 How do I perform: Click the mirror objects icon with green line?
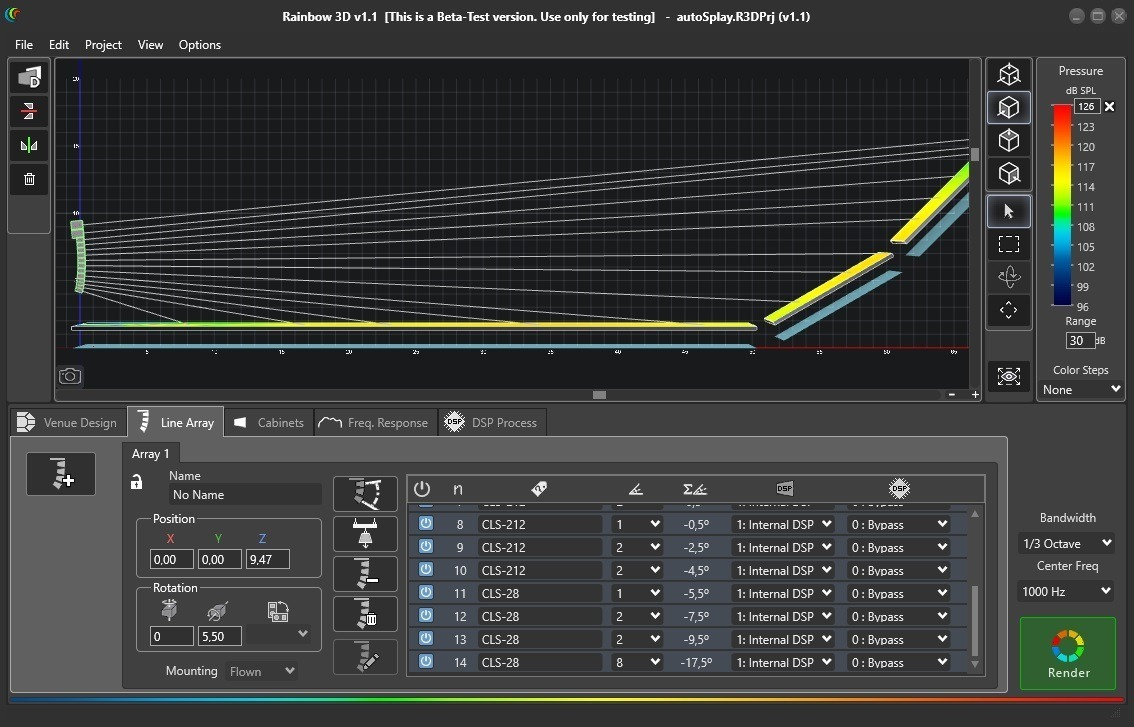pyautogui.click(x=29, y=146)
